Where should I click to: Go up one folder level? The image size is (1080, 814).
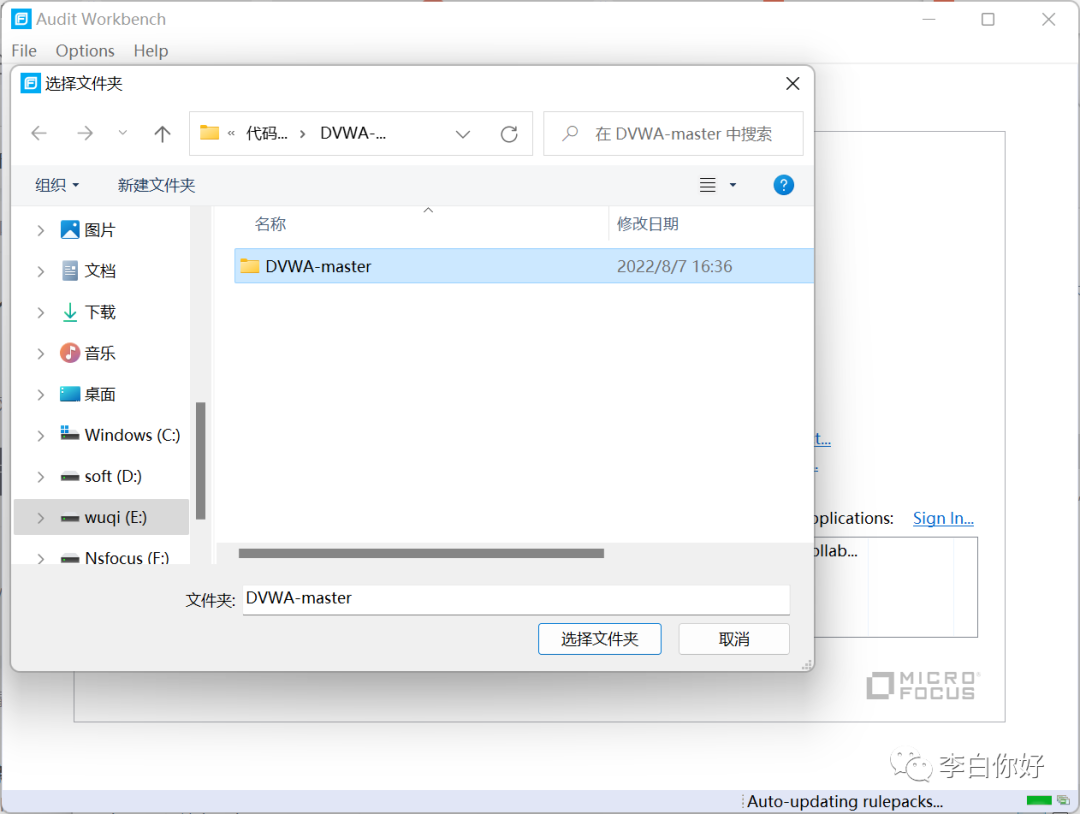(163, 133)
